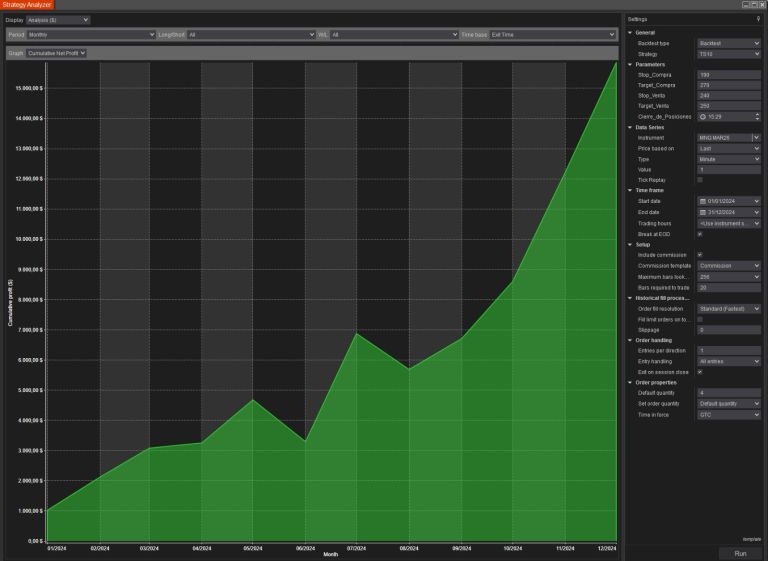This screenshot has height=561, width=768.
Task: Collapse the Data Series section
Action: point(630,127)
